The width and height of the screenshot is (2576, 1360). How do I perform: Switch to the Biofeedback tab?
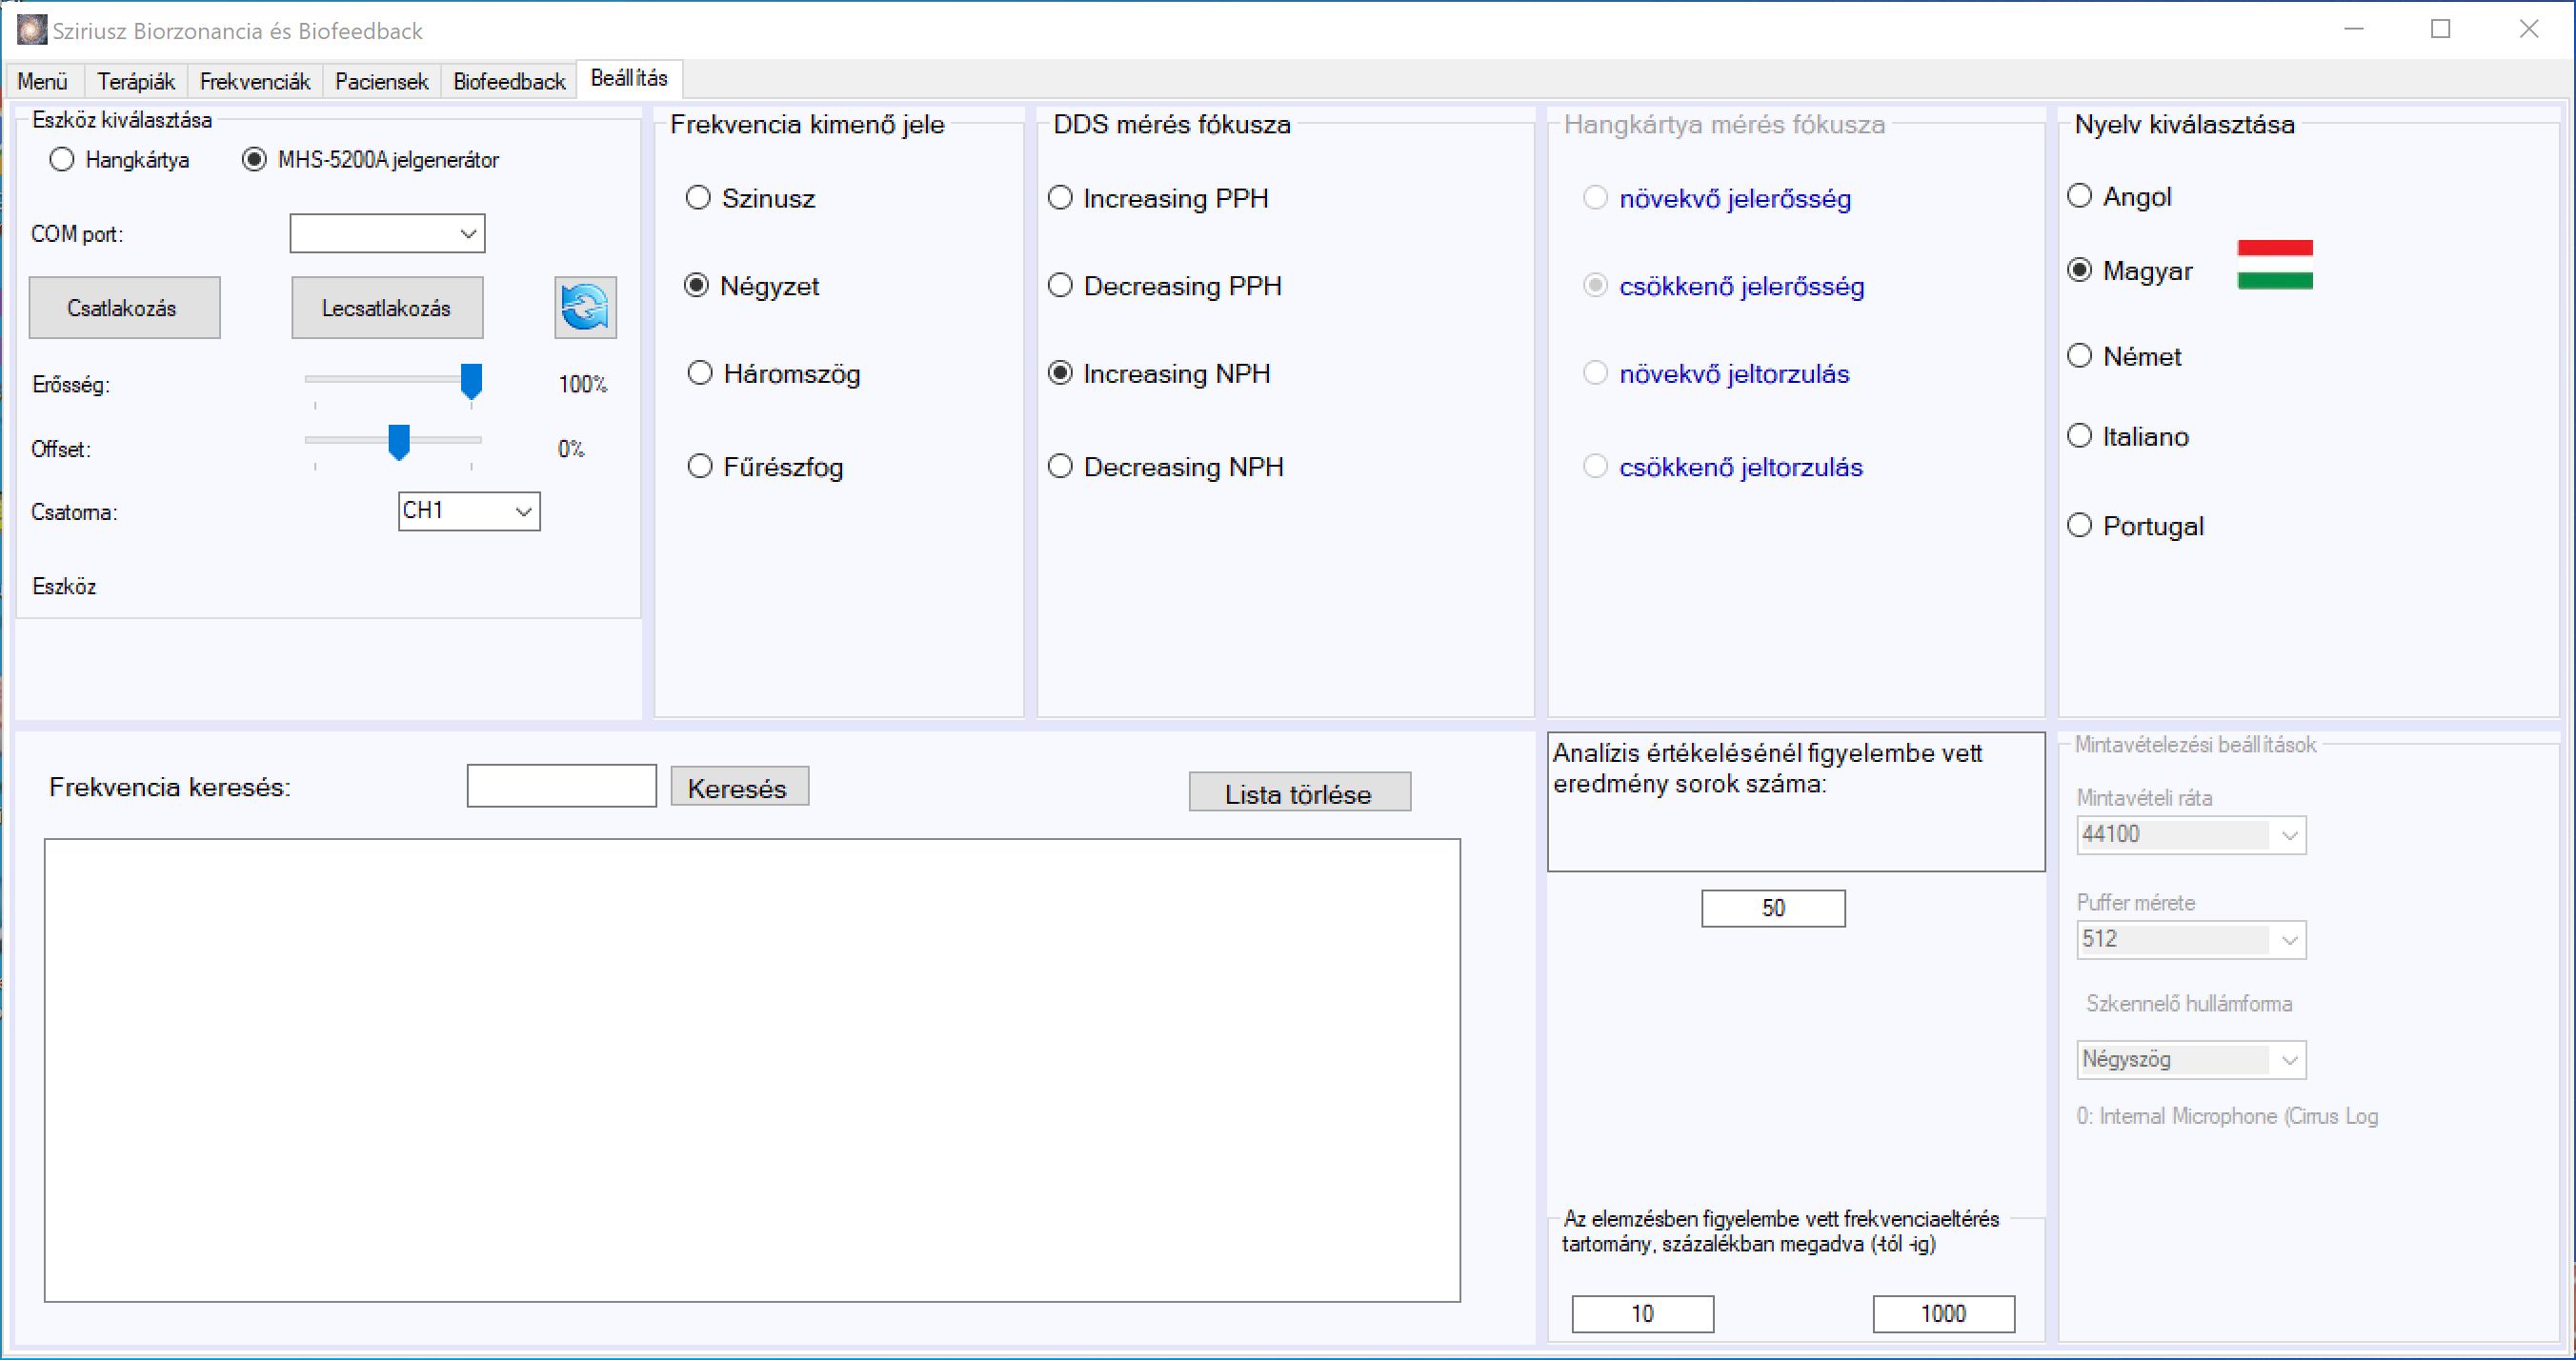tap(509, 81)
